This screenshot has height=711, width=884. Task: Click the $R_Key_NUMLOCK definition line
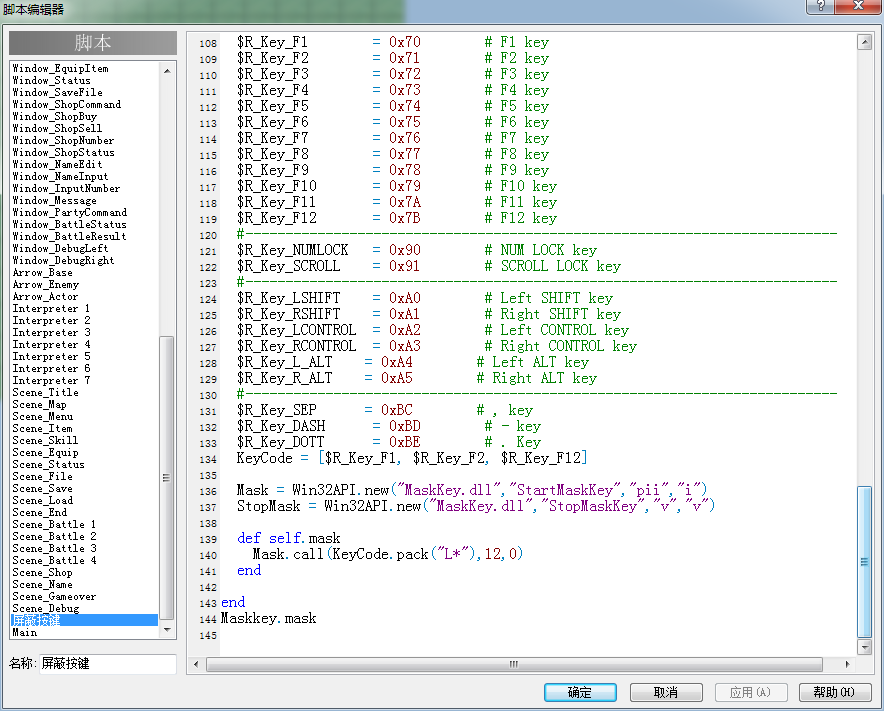click(x=417, y=250)
